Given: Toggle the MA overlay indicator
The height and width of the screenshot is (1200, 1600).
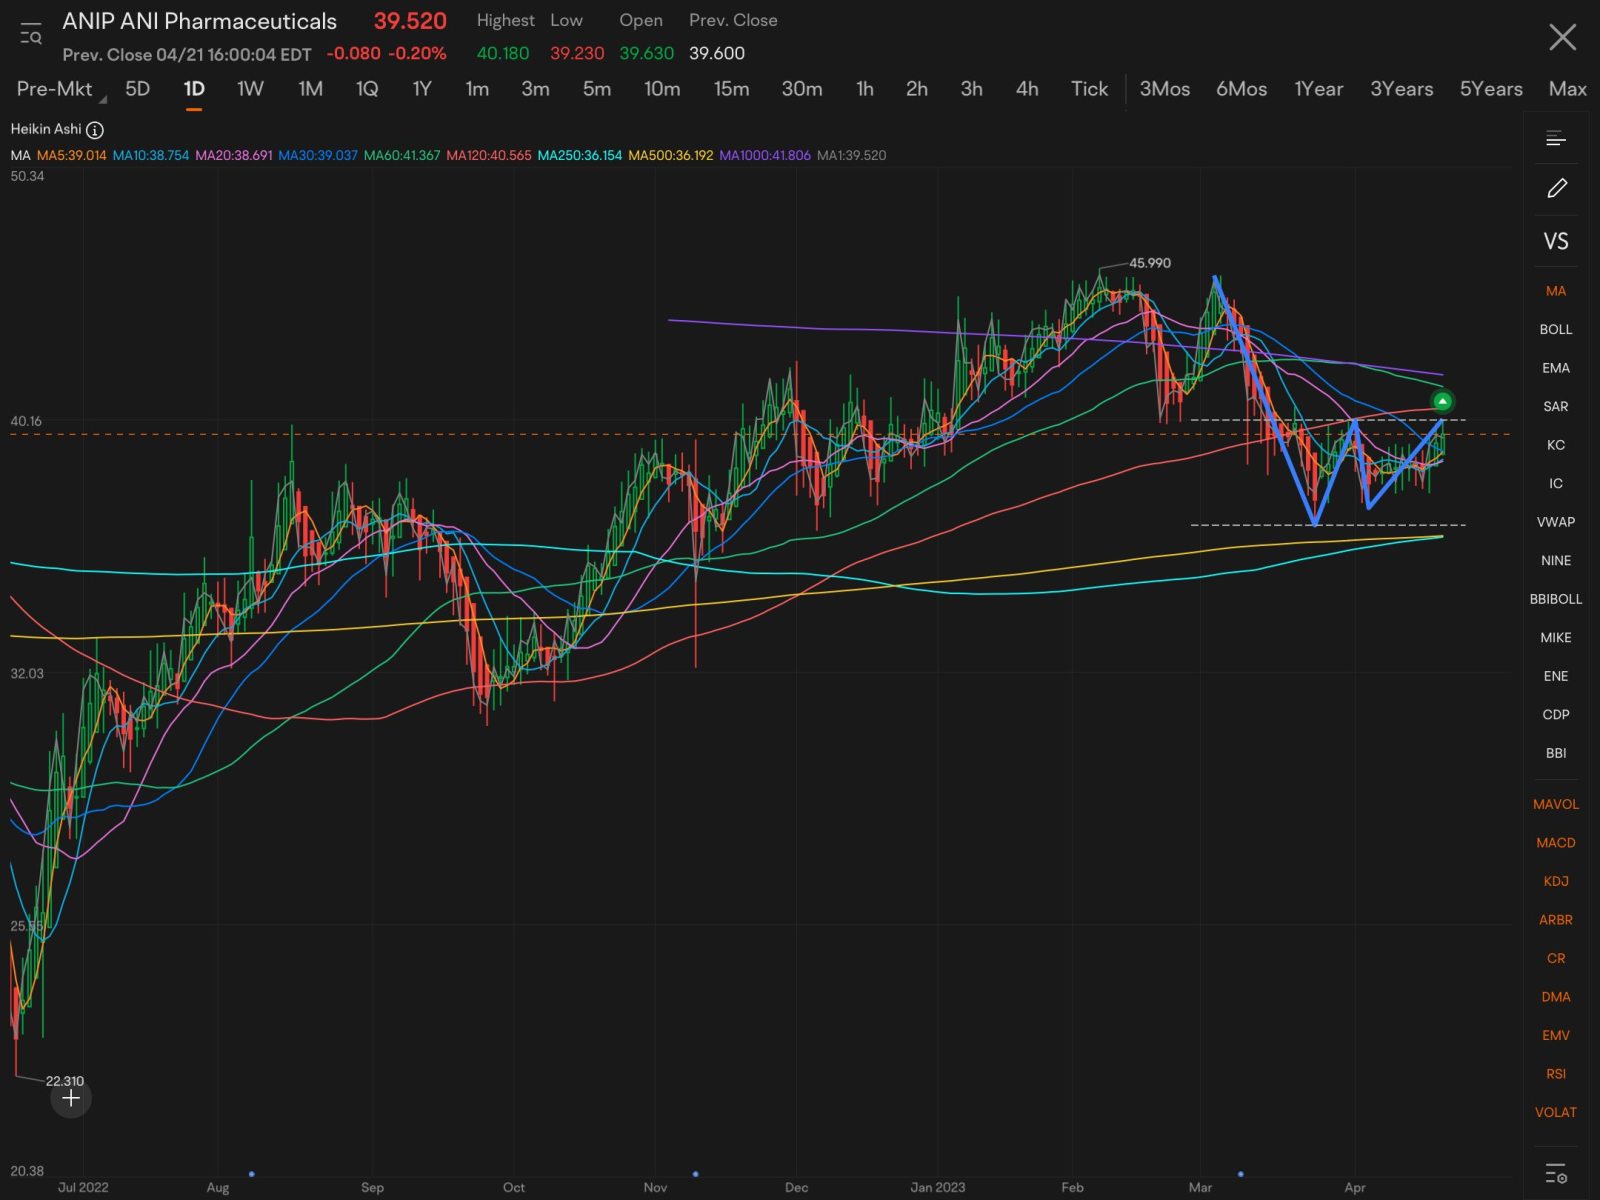Looking at the screenshot, I should [1556, 291].
